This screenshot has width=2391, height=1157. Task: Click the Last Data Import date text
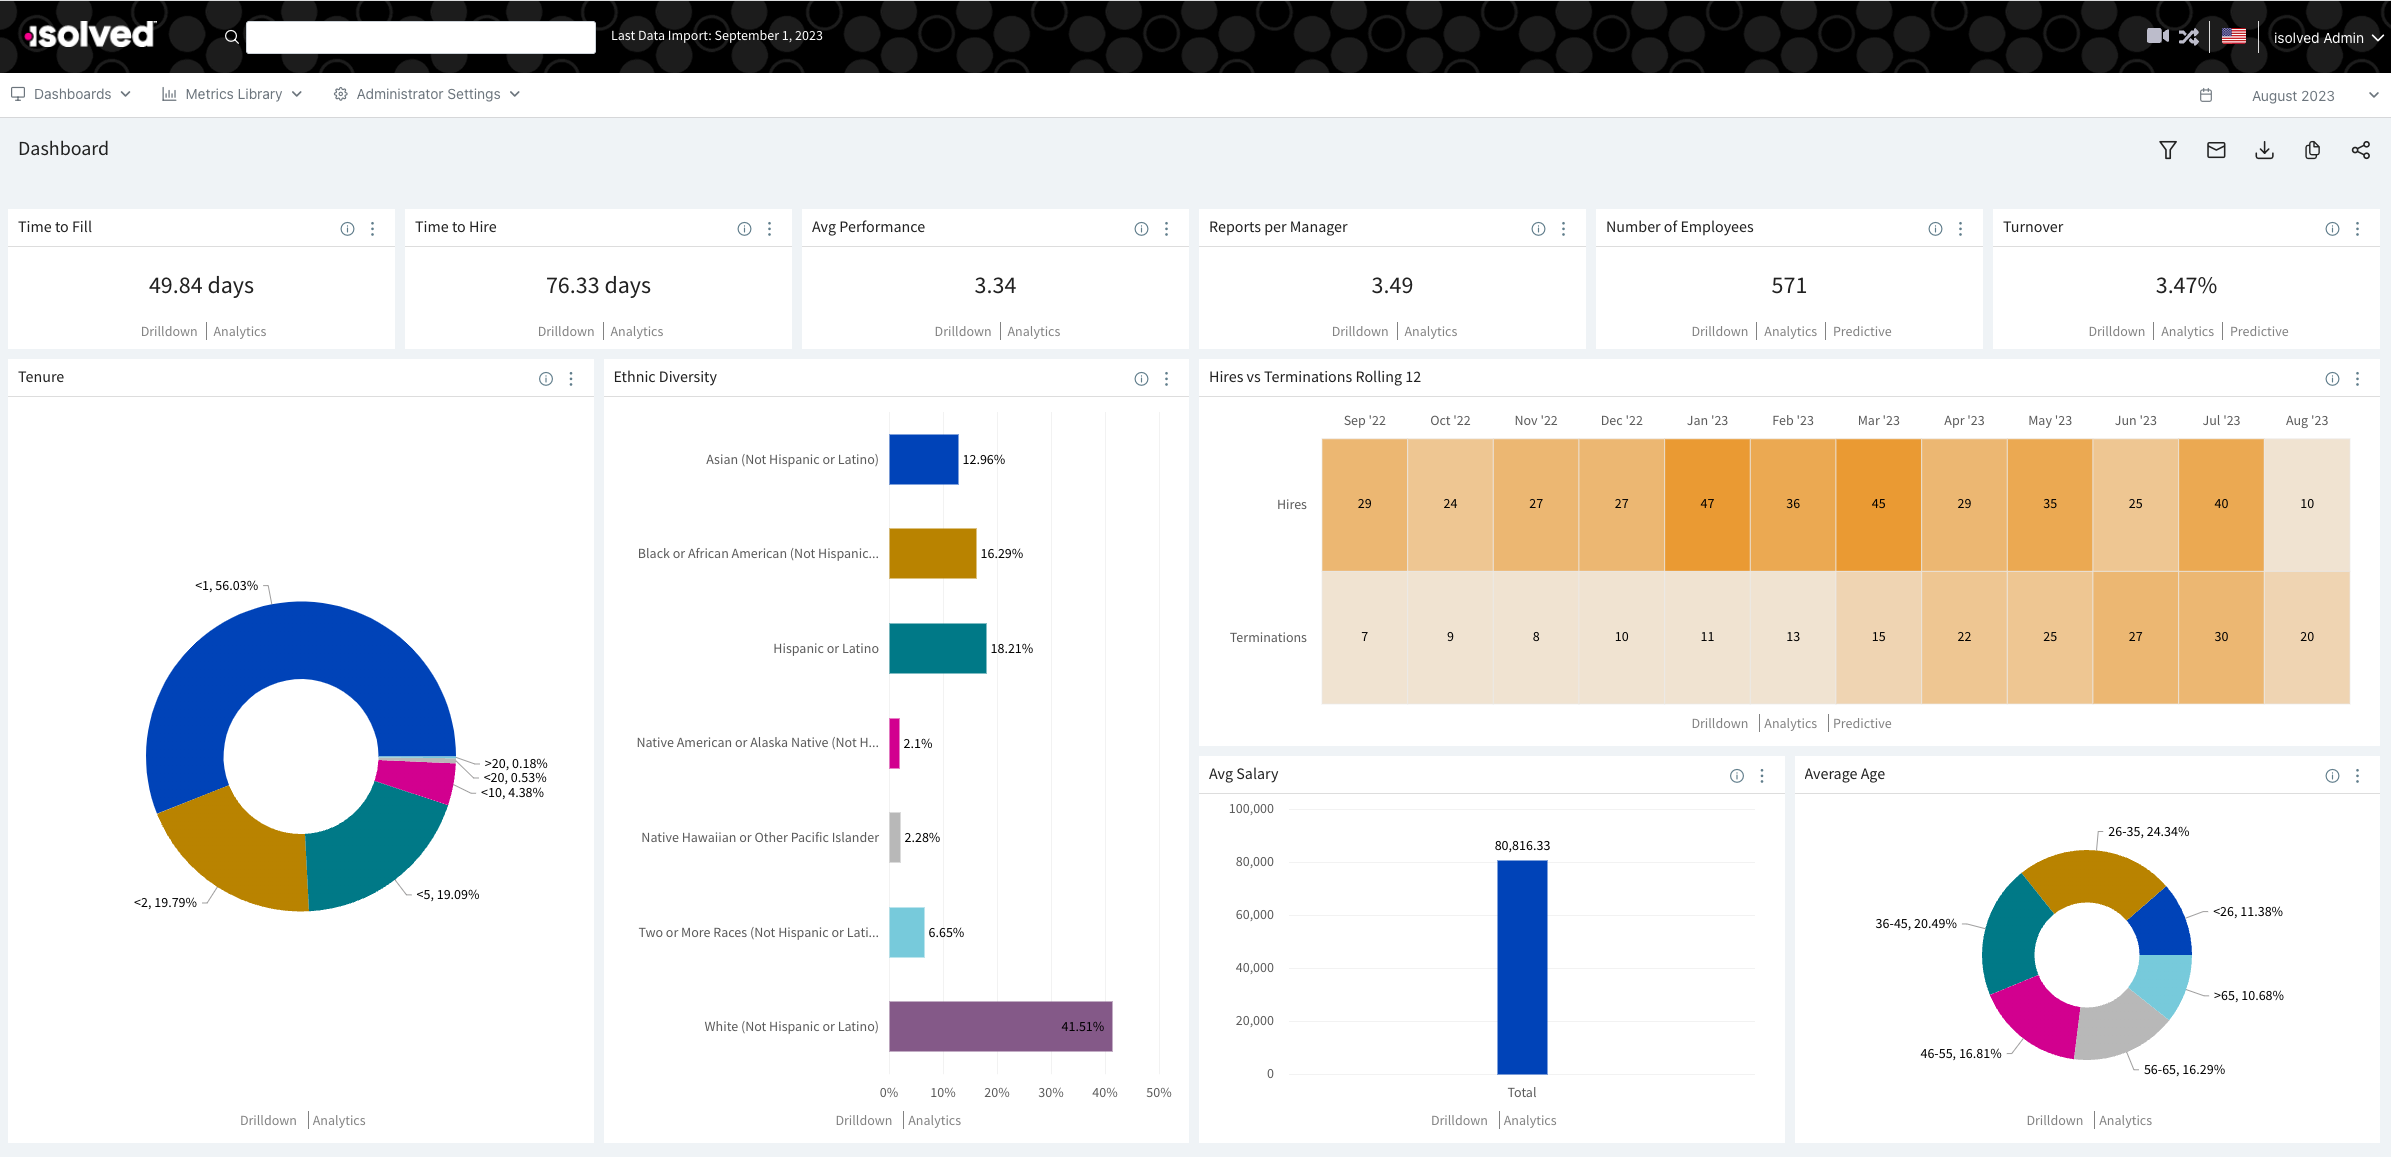716,36
